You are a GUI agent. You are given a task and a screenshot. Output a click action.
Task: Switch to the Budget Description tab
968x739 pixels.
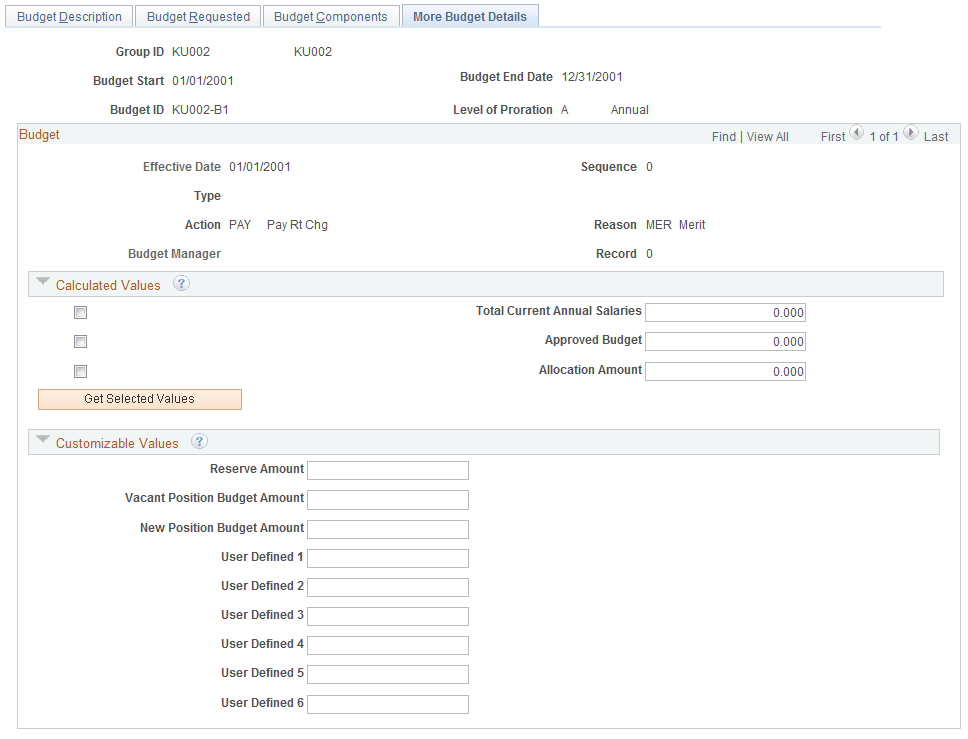[68, 15]
